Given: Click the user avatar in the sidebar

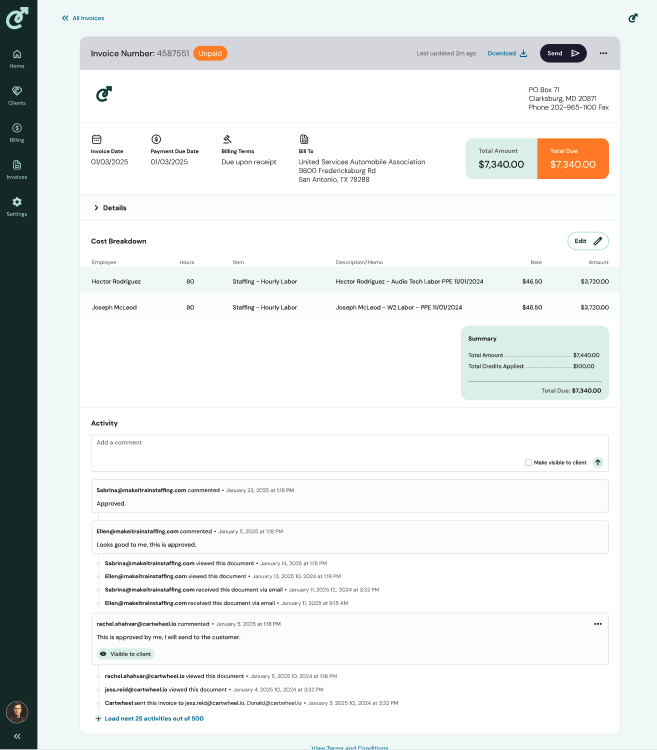Looking at the screenshot, I should coord(17,712).
